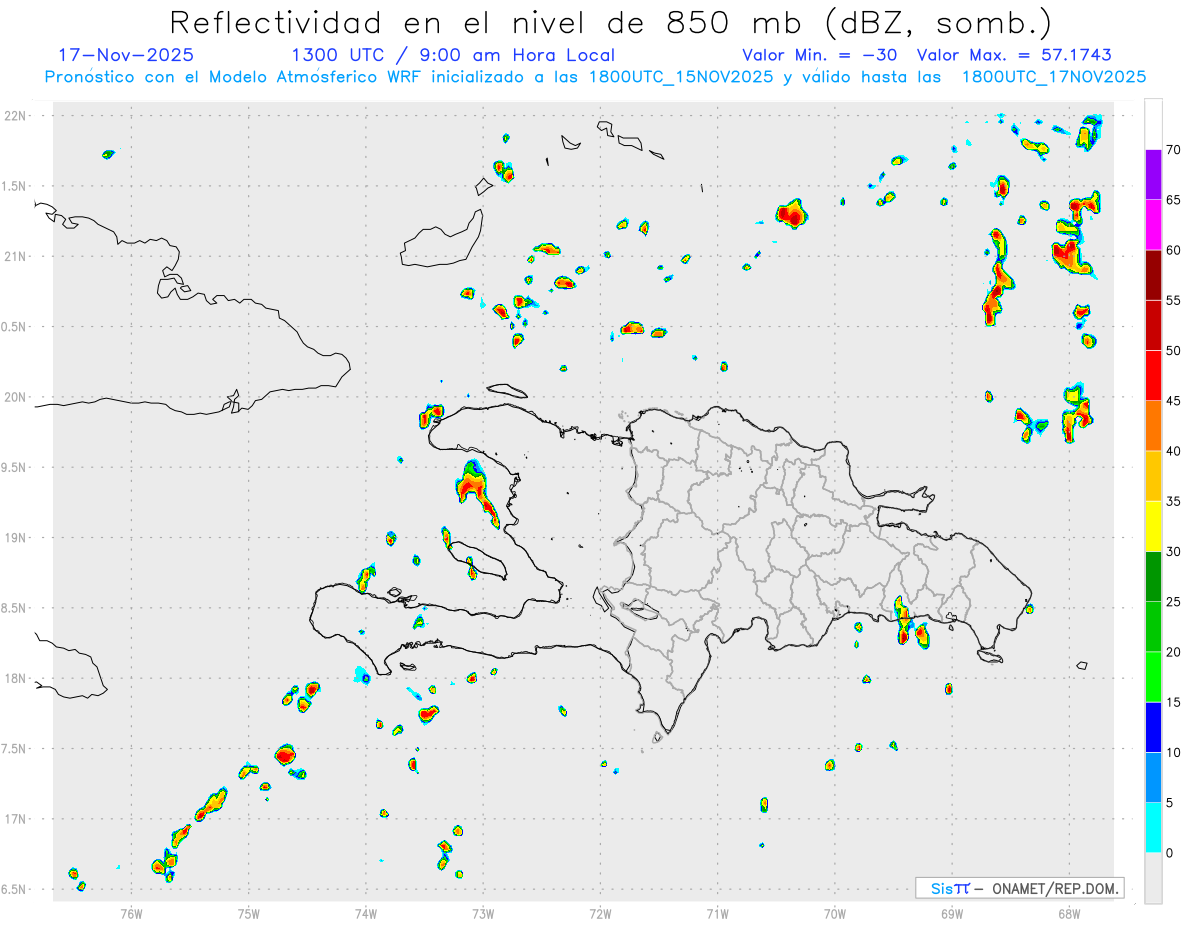
Task: Select the '75W' longitude label
Action: coord(249,913)
